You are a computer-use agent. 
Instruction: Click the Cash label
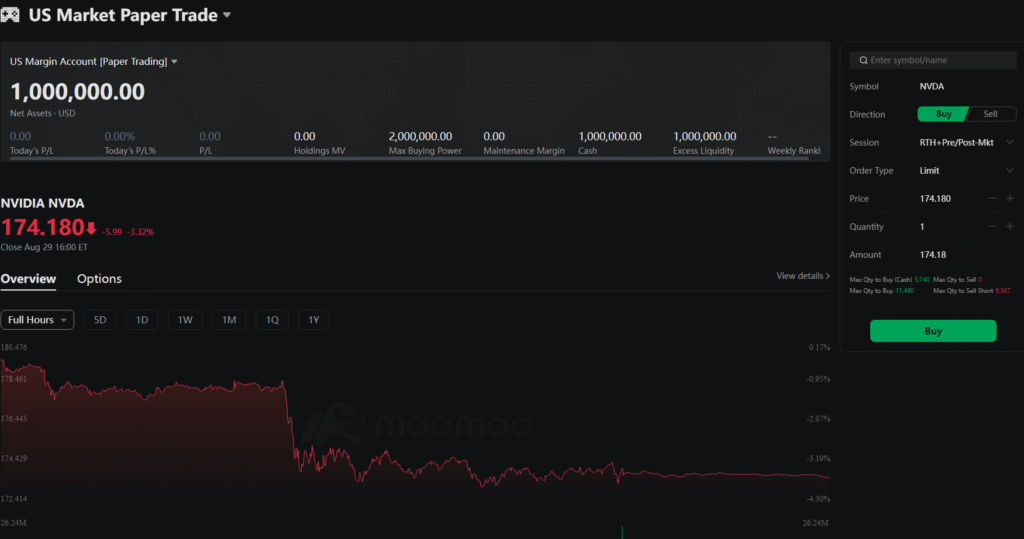(x=587, y=151)
